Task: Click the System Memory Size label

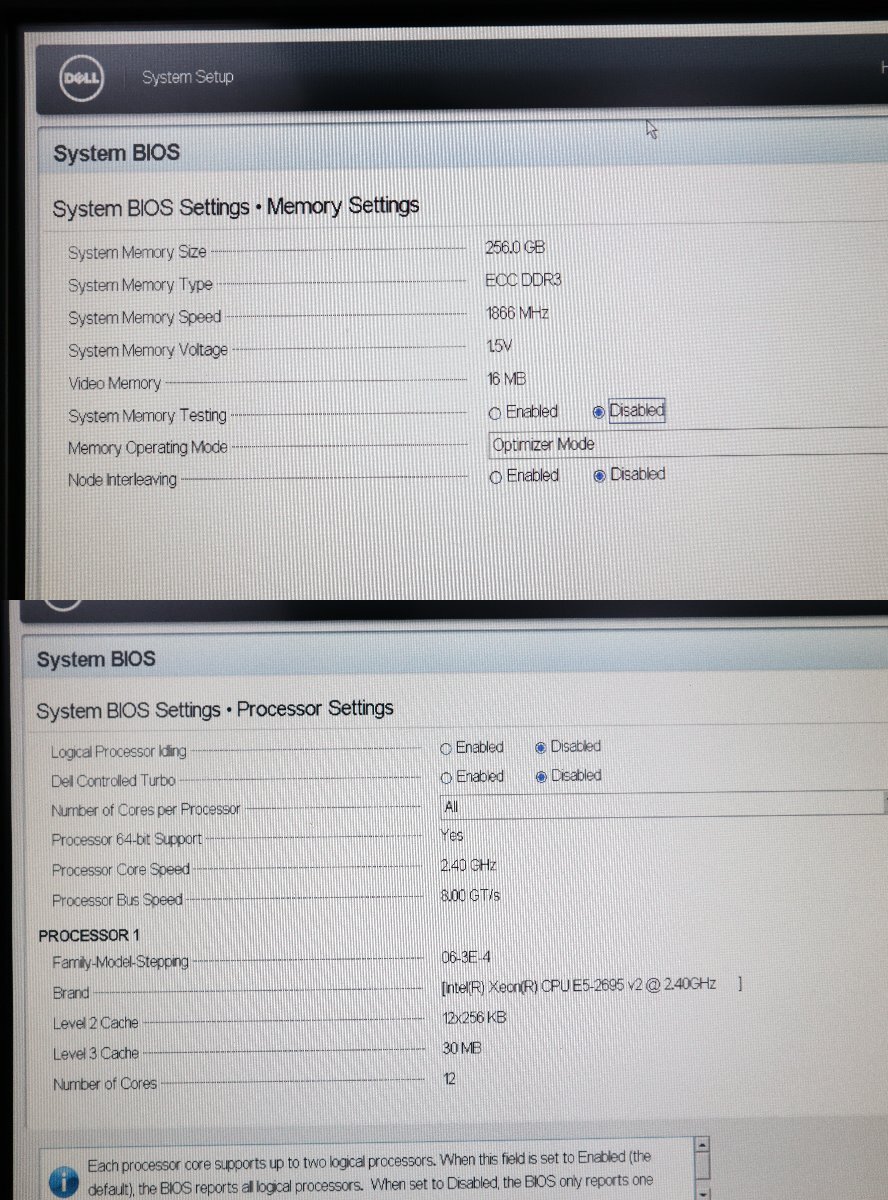Action: point(137,253)
